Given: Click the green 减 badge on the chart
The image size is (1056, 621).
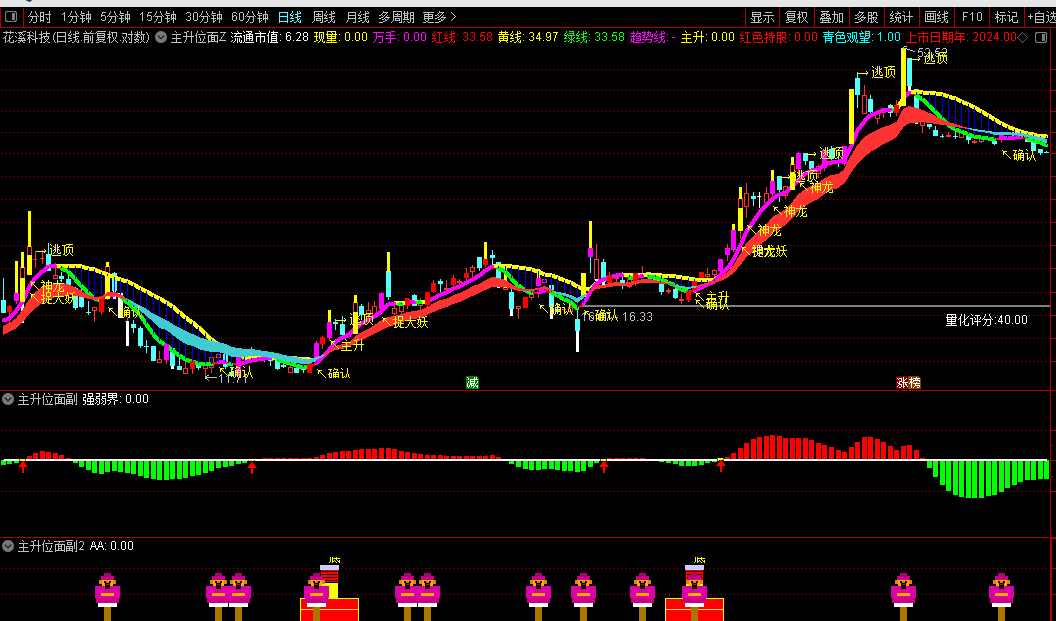Looking at the screenshot, I should (x=472, y=383).
